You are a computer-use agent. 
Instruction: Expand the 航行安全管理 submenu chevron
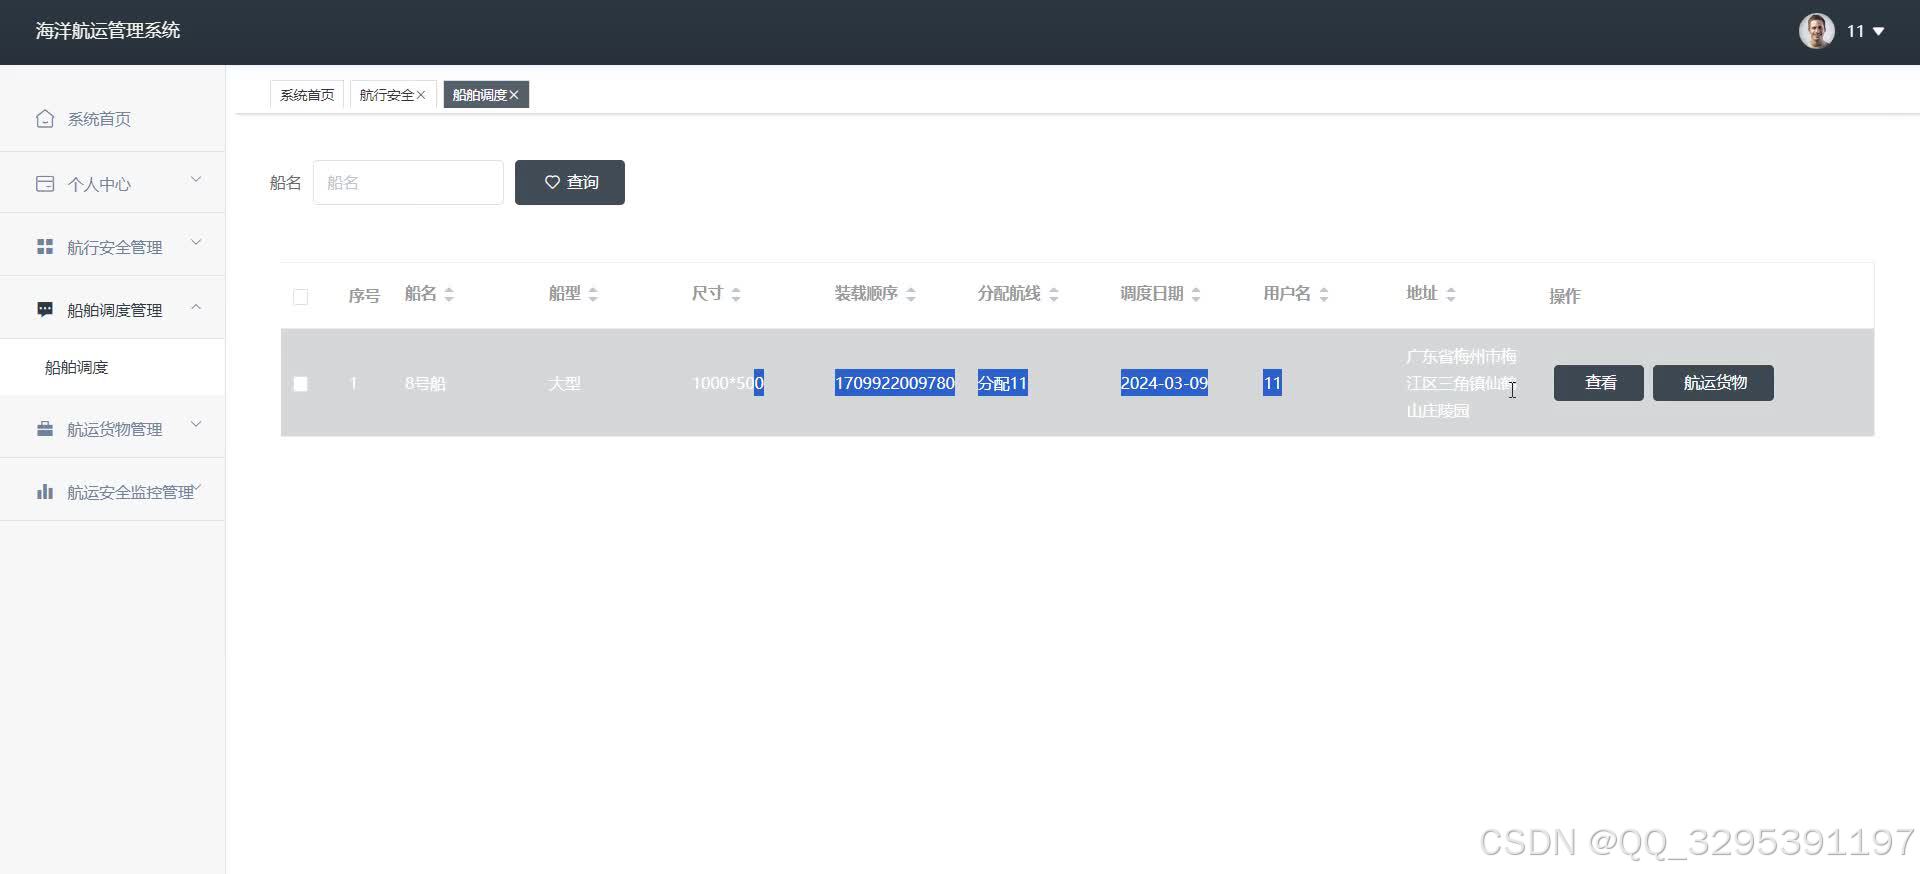click(x=196, y=243)
